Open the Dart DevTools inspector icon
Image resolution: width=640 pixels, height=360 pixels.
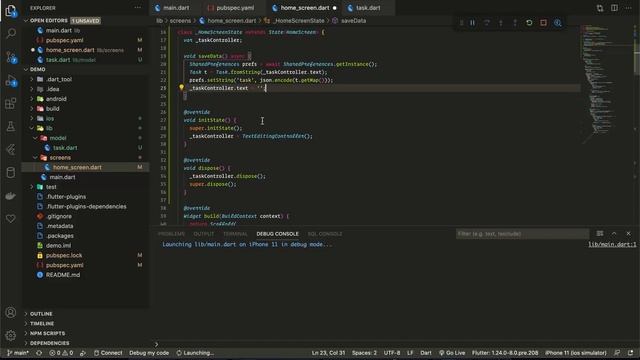(558, 23)
